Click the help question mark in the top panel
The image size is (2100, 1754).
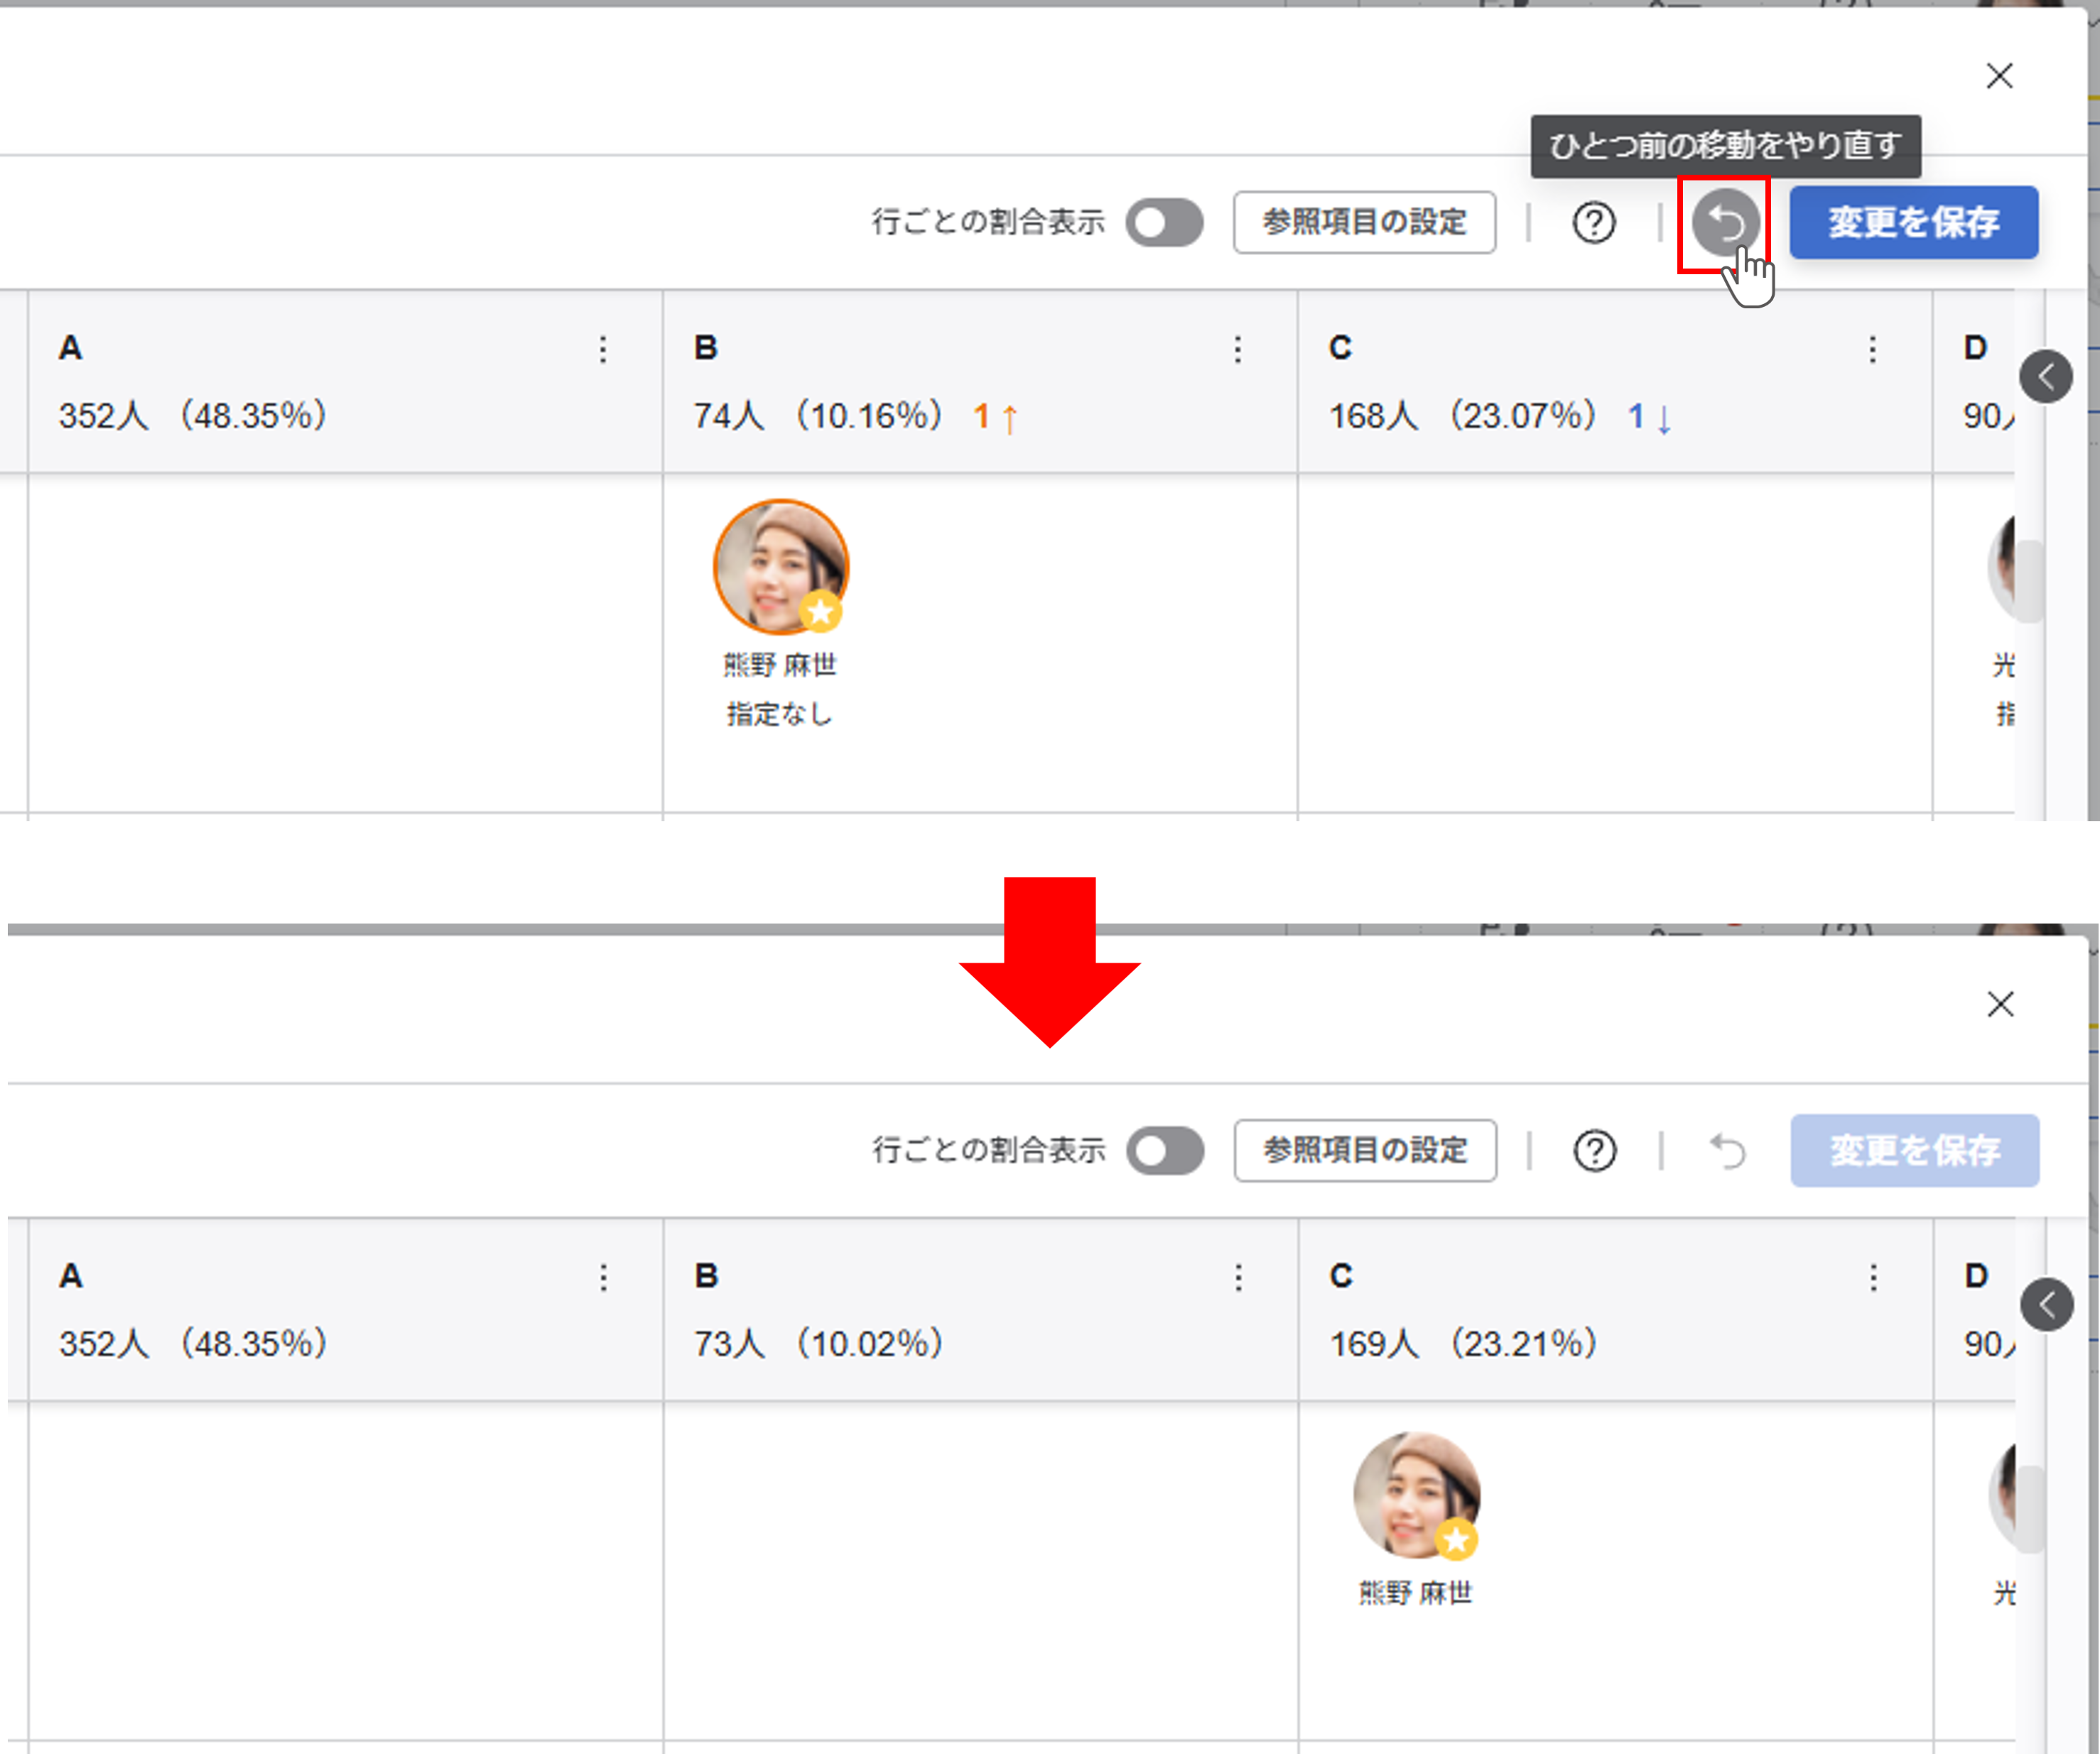coord(1593,222)
